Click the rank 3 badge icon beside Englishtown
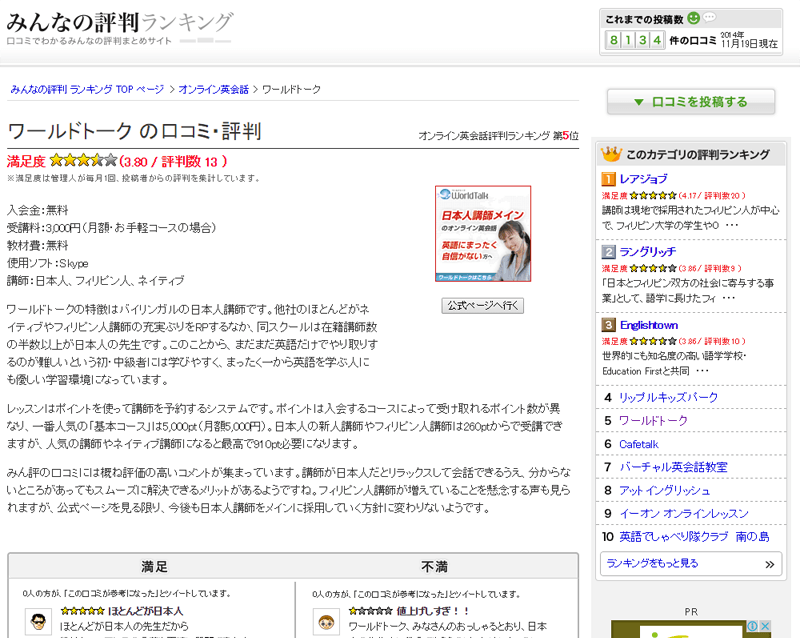The image size is (800, 638). tap(608, 325)
